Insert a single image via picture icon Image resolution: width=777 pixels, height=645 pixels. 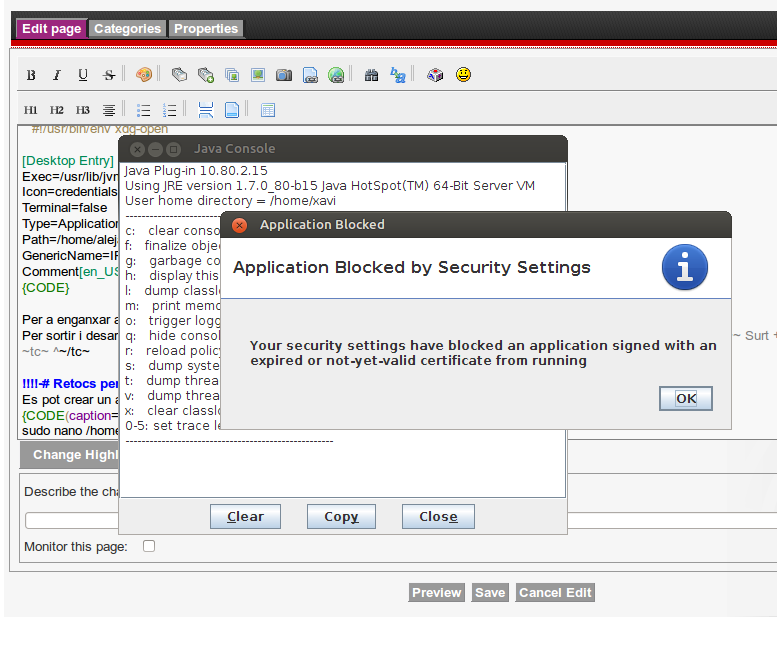coord(258,75)
